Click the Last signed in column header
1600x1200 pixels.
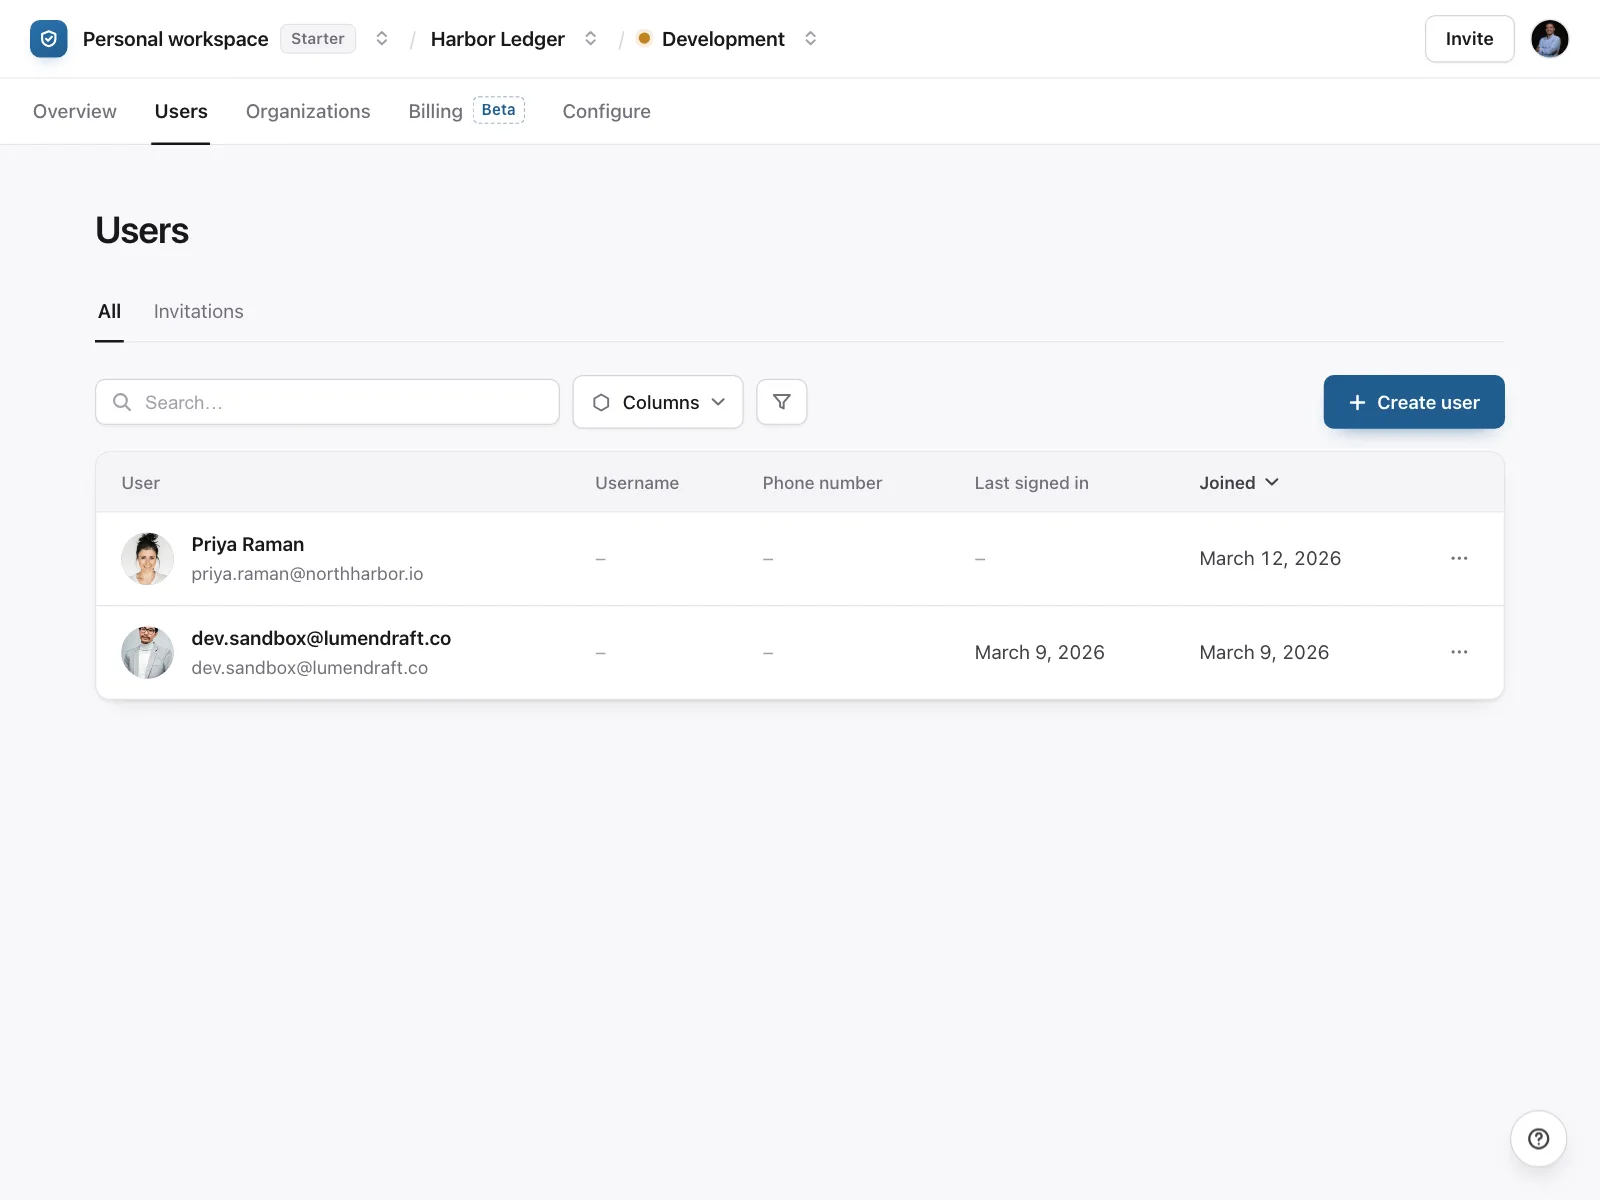(1031, 483)
